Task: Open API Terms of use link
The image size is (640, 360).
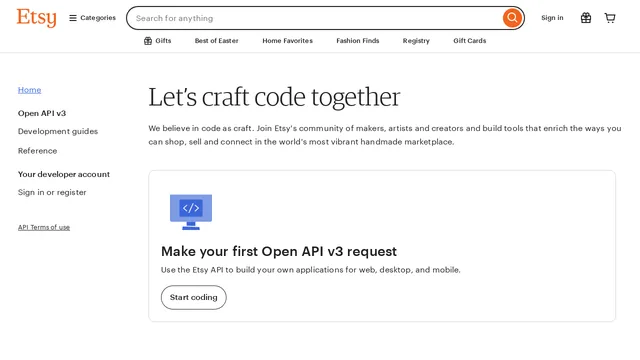Action: coord(44,227)
